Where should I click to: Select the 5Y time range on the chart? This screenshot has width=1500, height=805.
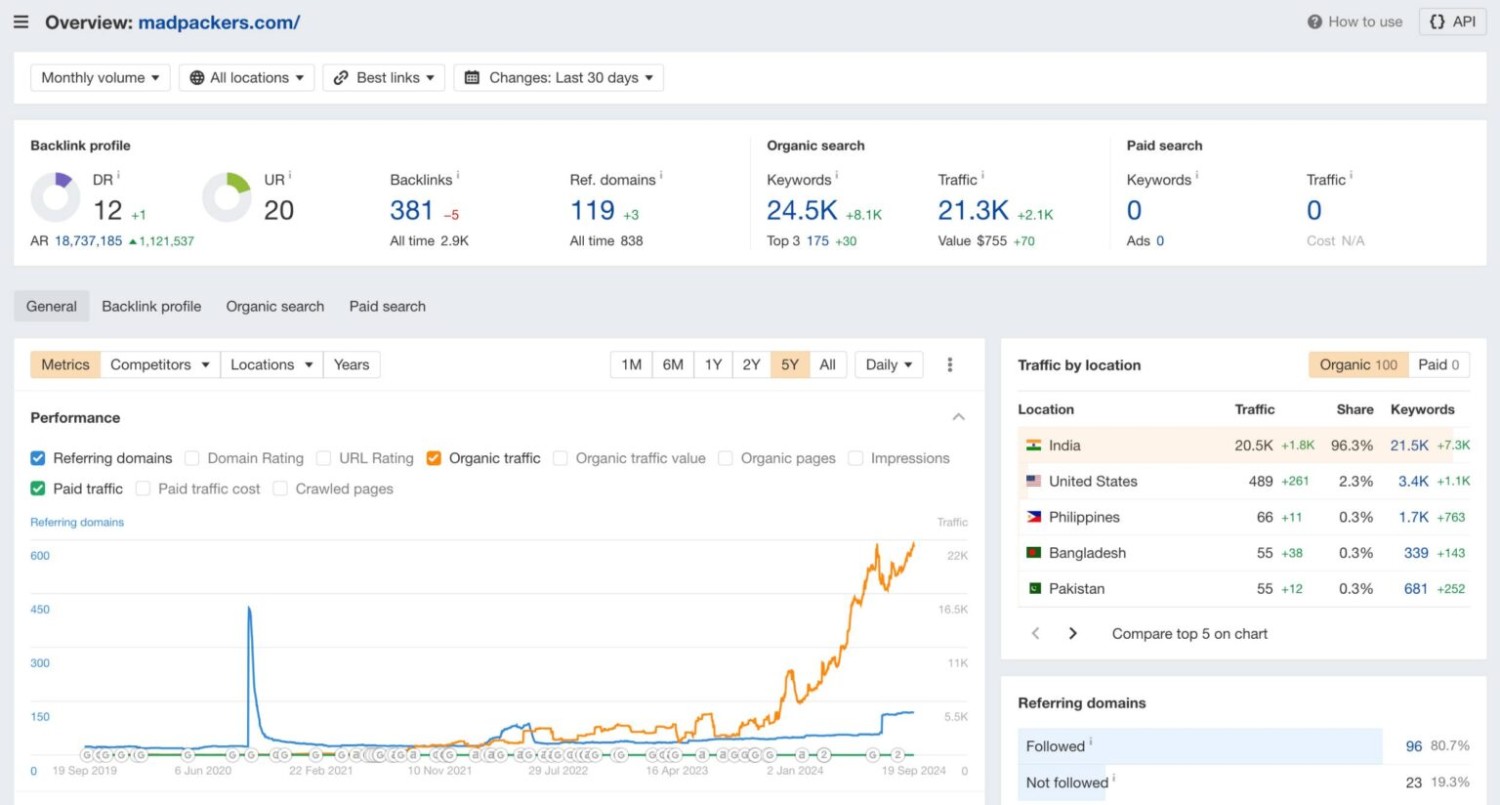789,364
